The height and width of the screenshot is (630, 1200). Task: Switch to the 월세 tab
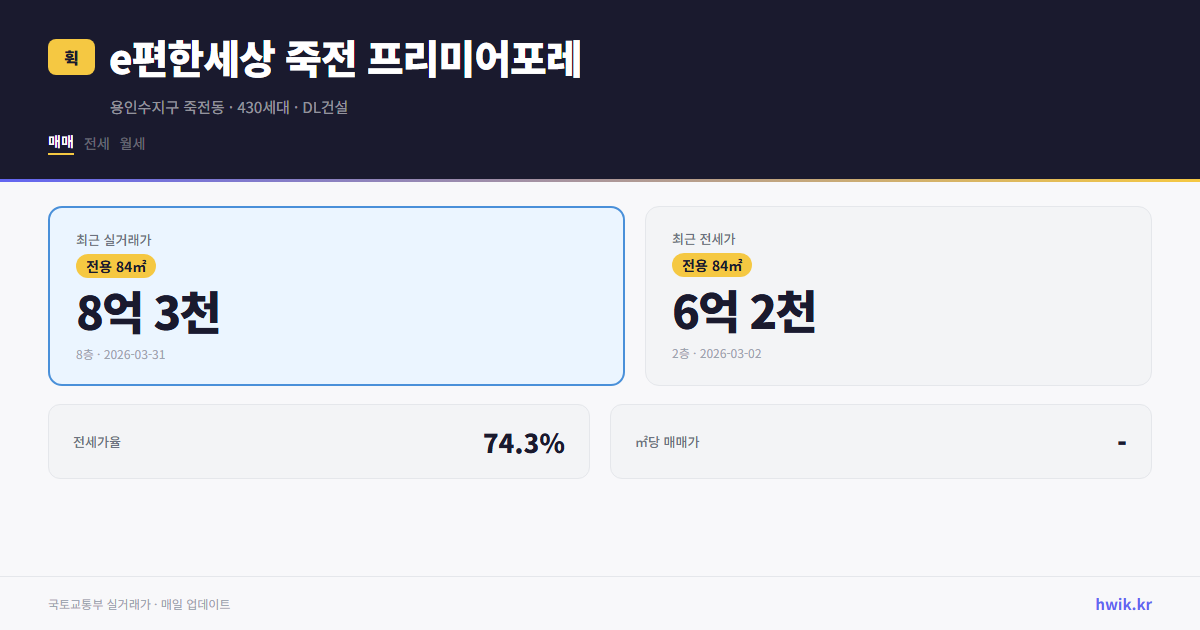pos(131,143)
